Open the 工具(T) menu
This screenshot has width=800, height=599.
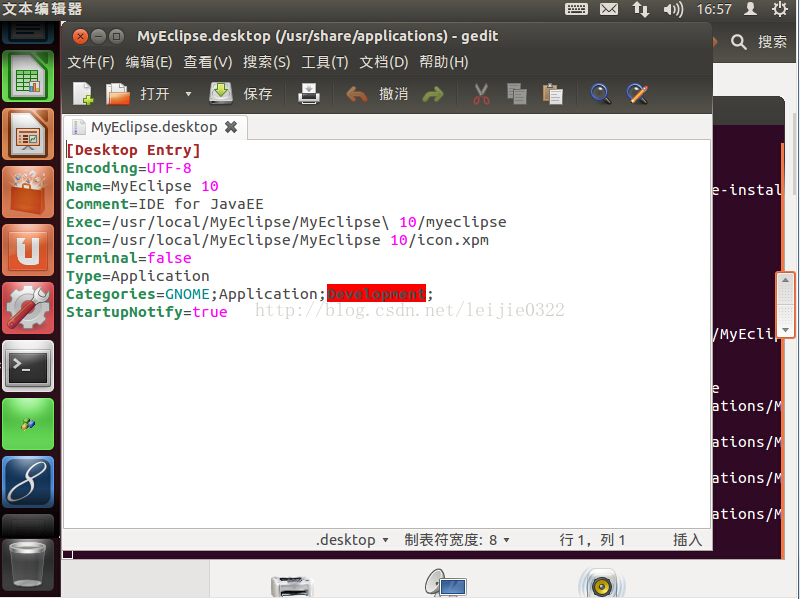(324, 62)
